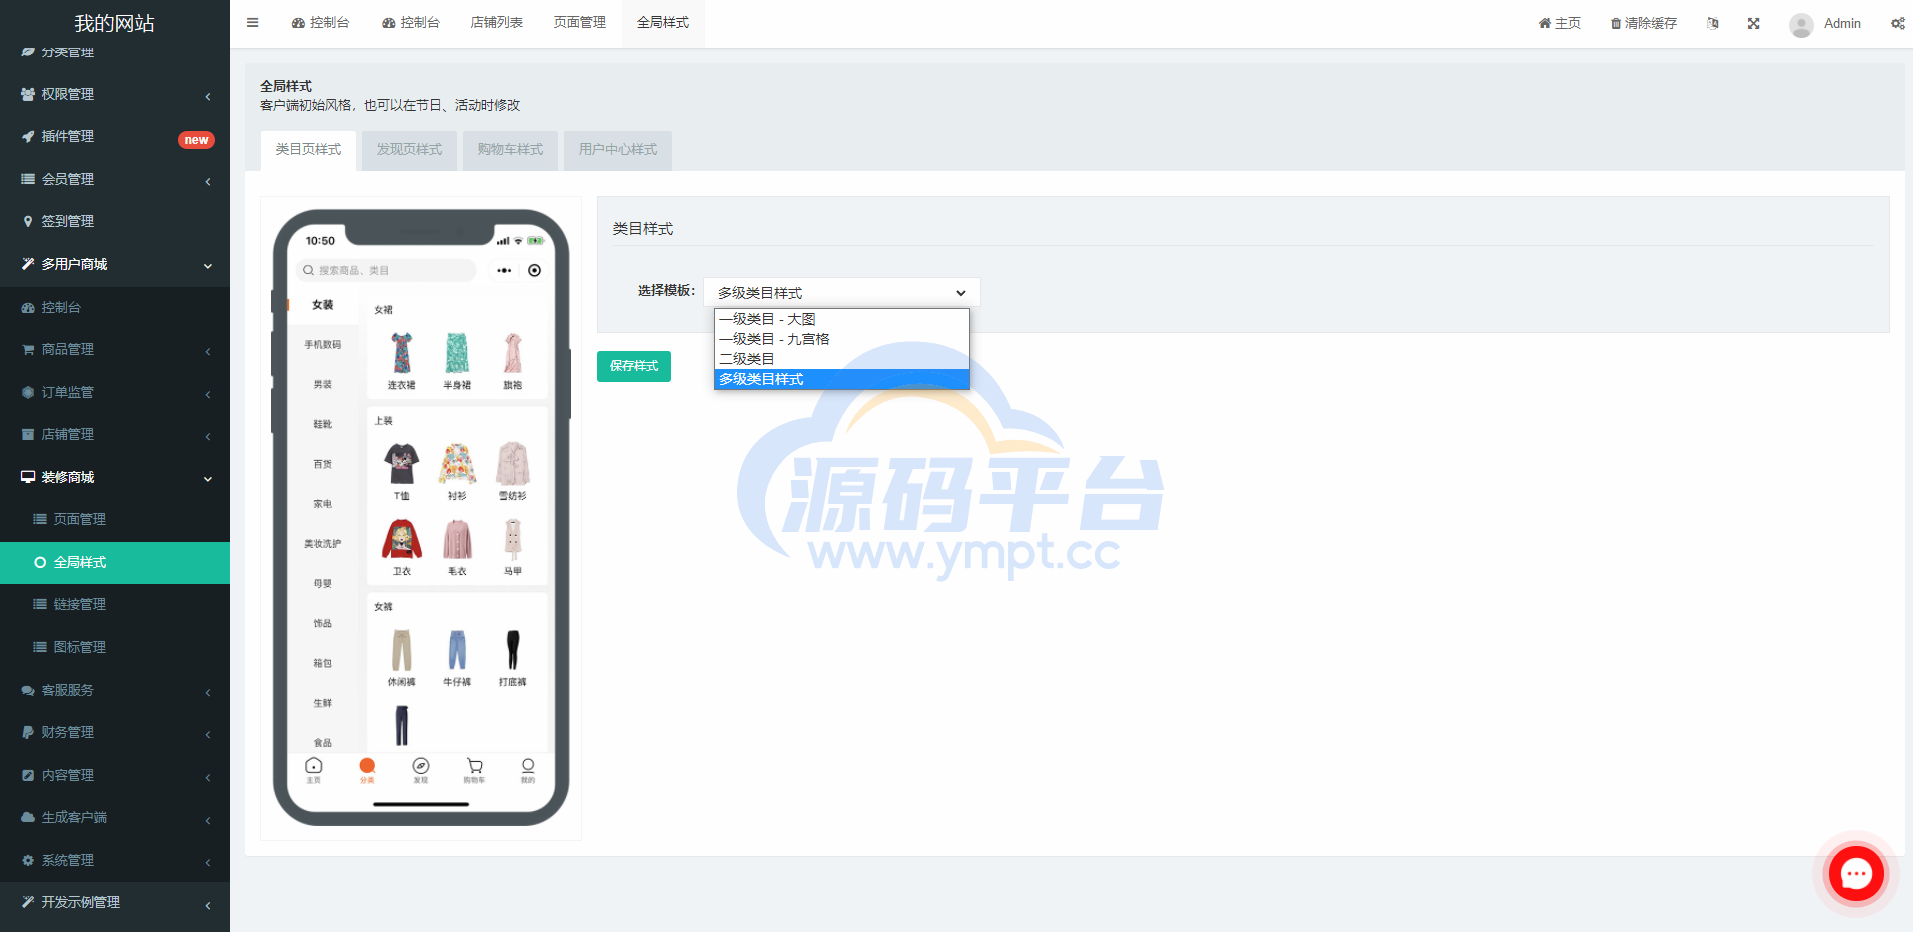Click the phone preview search box
Screen dimensions: 1913x932
click(386, 270)
